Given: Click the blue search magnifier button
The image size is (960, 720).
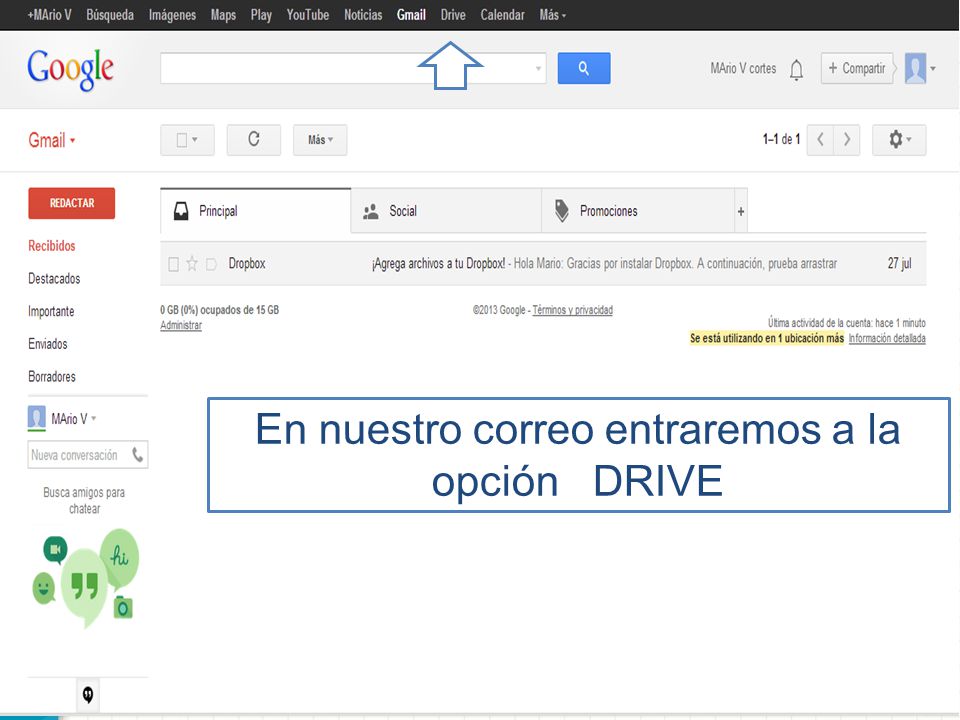Looking at the screenshot, I should (x=583, y=68).
